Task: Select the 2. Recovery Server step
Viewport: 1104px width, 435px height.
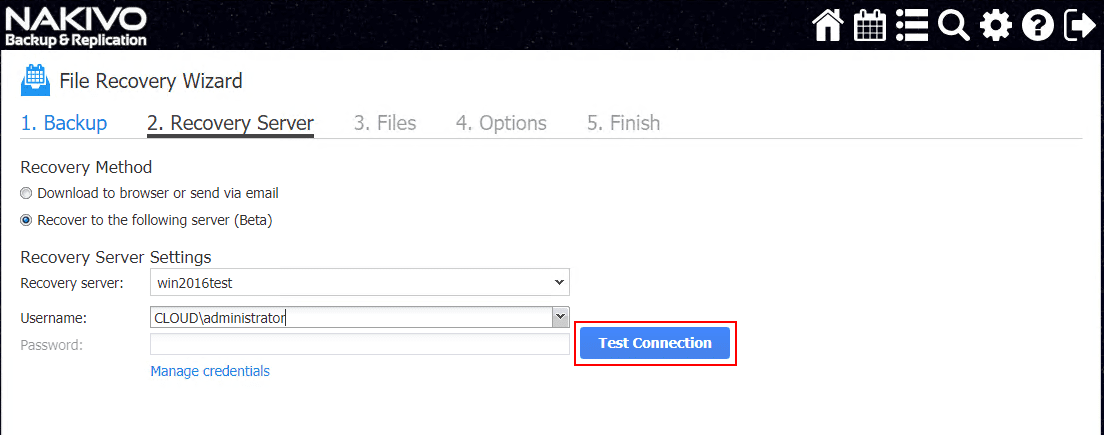Action: tap(230, 123)
